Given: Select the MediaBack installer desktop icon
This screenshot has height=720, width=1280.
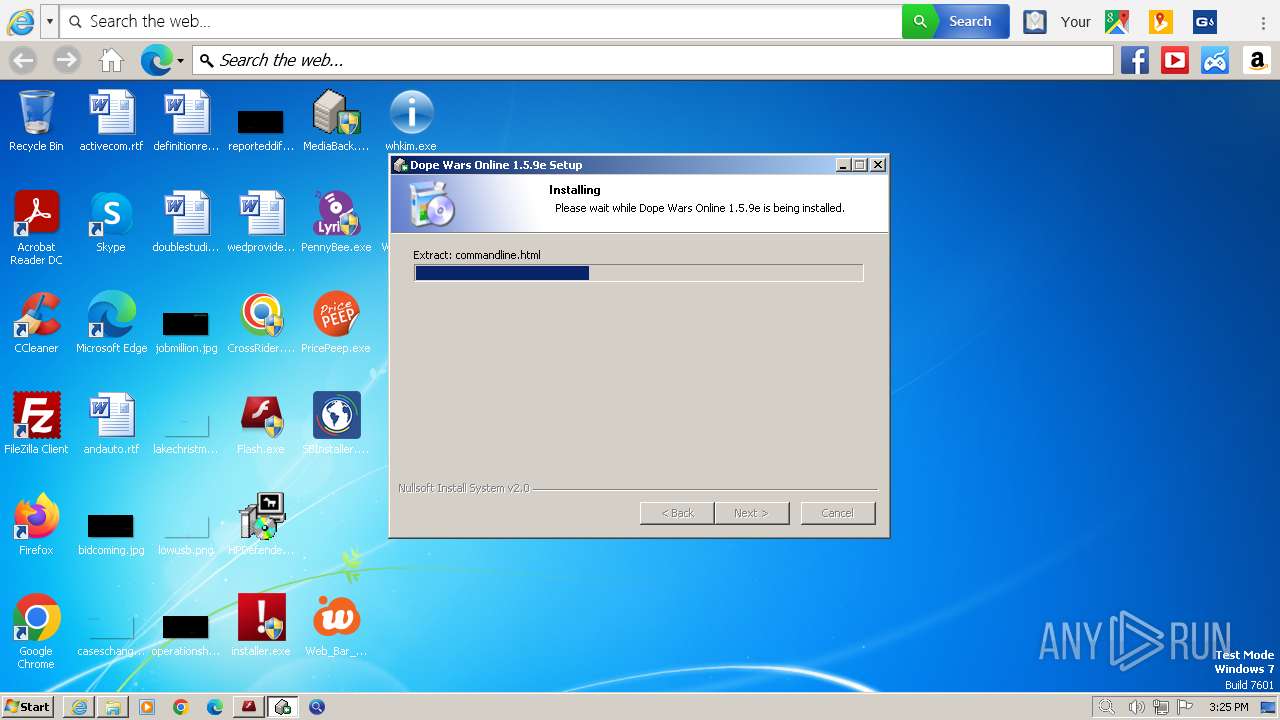Looking at the screenshot, I should [x=336, y=121].
